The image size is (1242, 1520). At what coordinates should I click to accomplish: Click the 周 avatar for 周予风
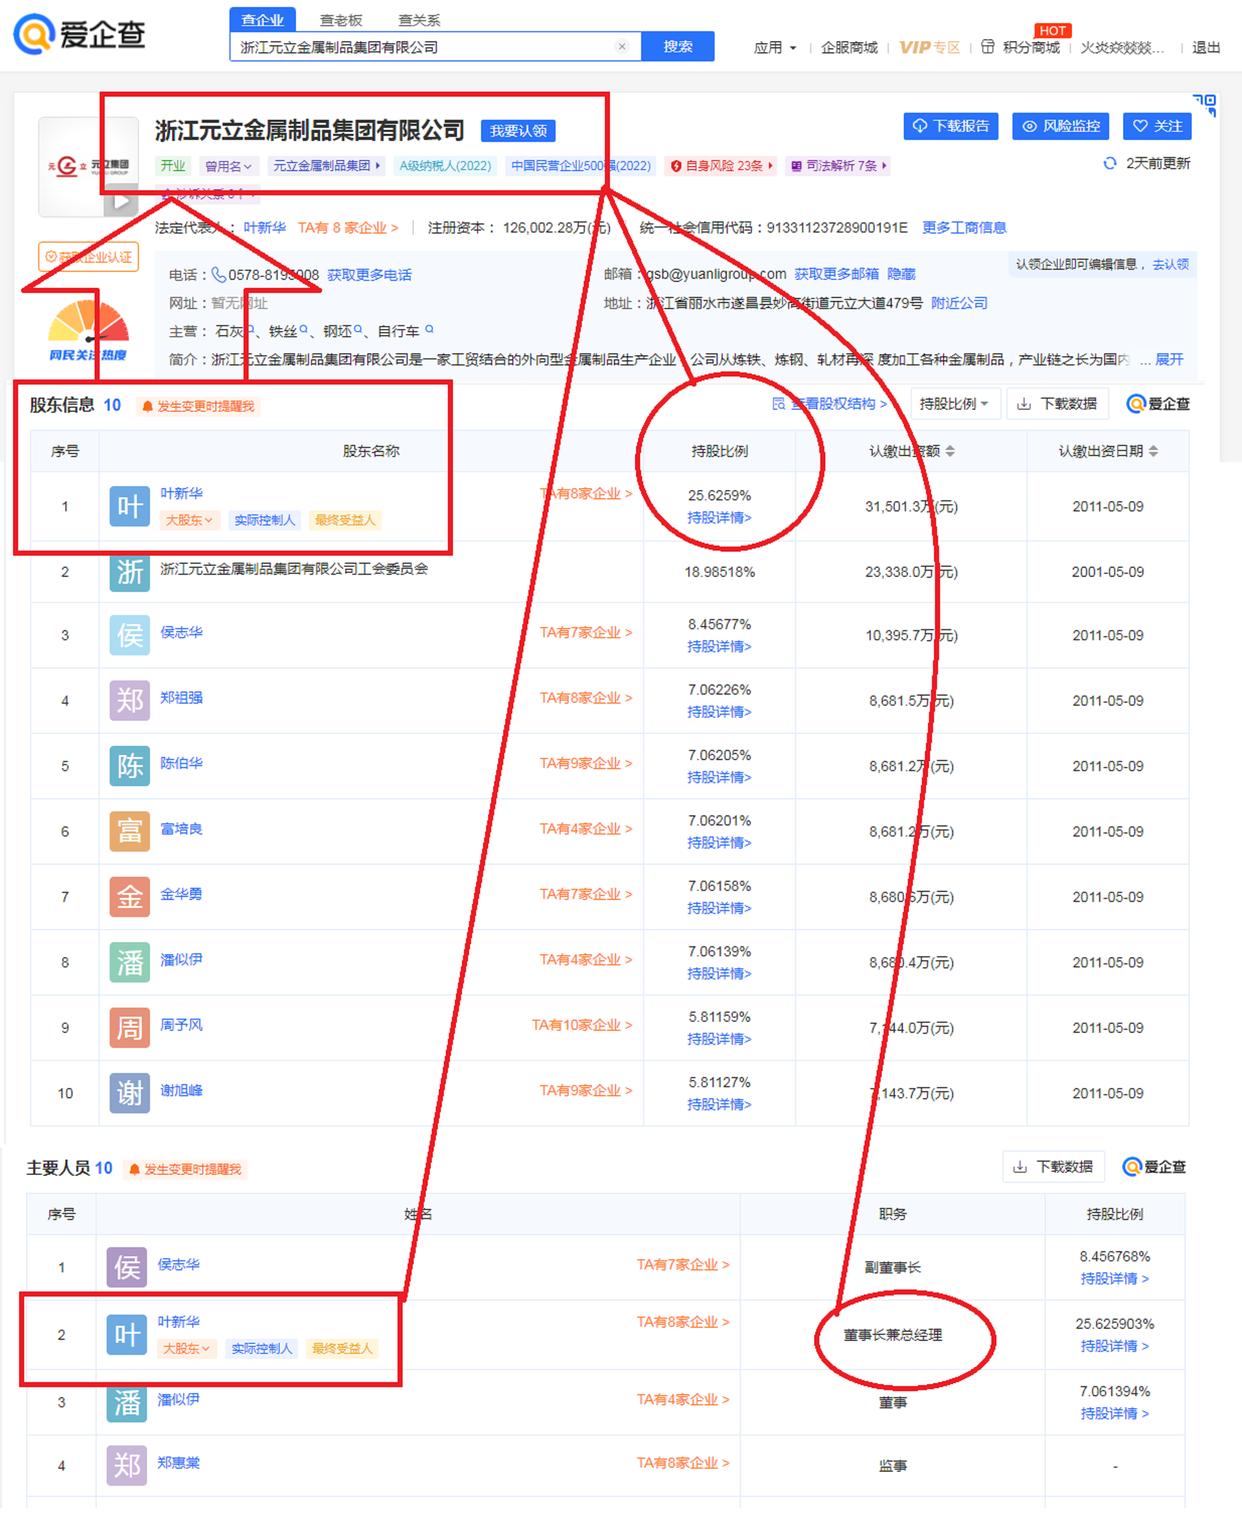[130, 1027]
